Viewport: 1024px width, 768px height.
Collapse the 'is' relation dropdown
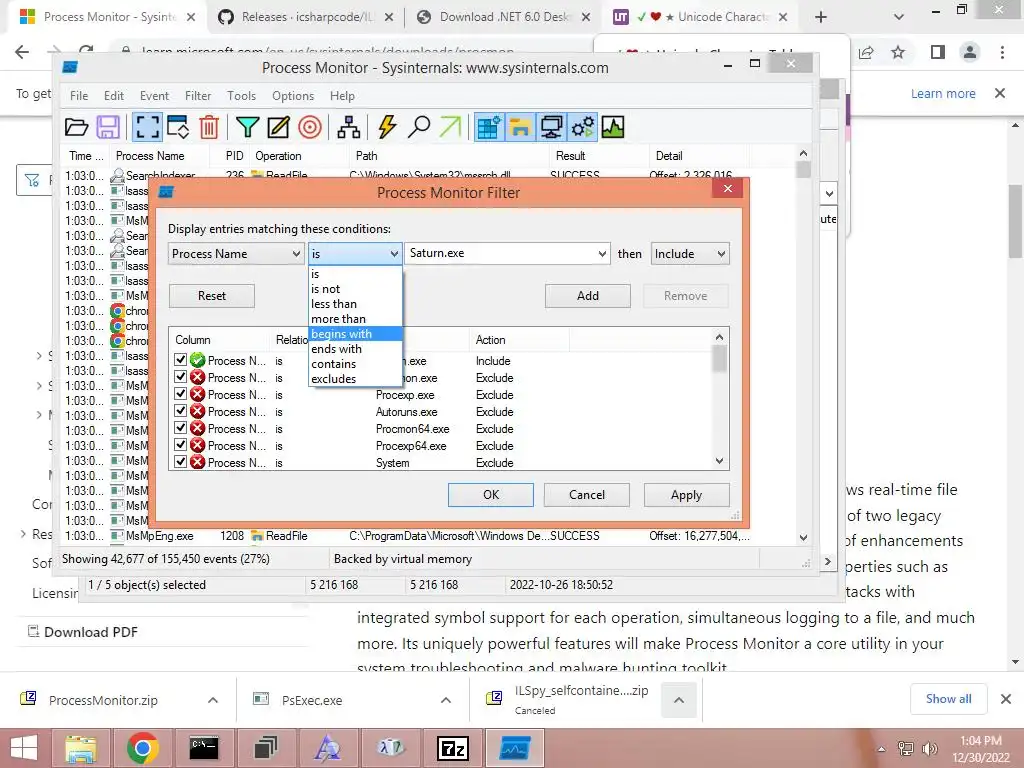pyautogui.click(x=394, y=253)
